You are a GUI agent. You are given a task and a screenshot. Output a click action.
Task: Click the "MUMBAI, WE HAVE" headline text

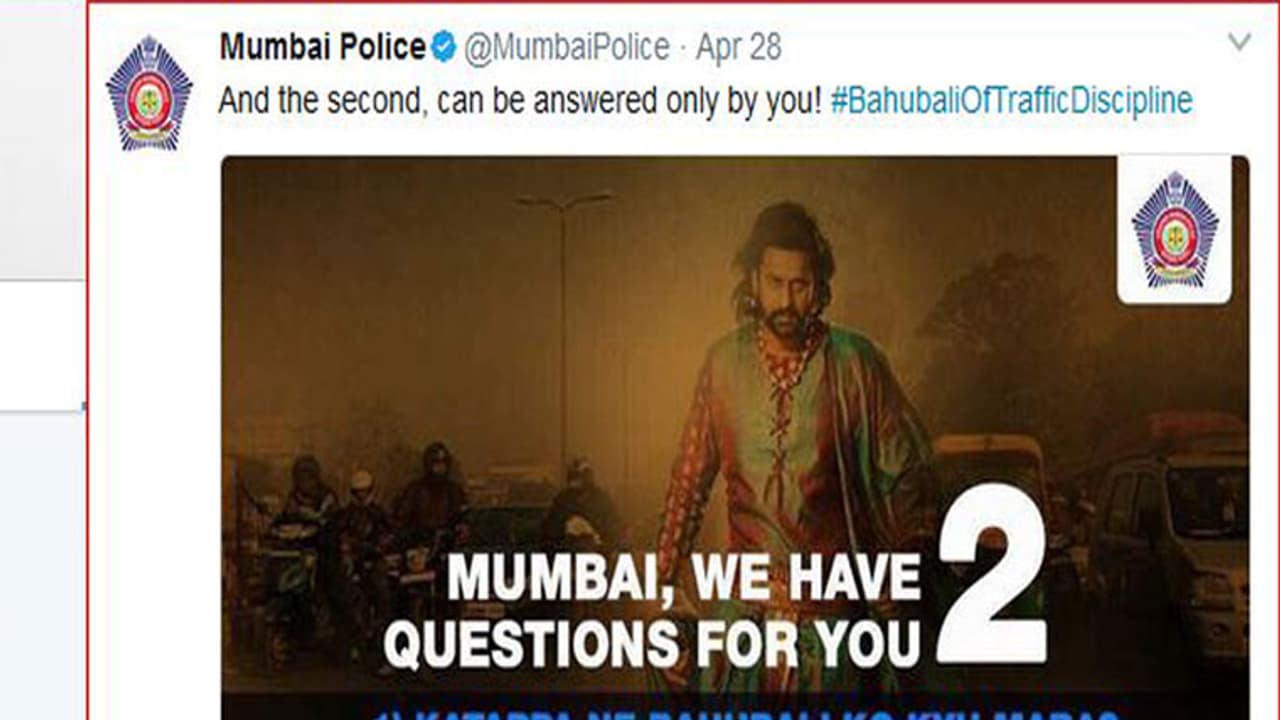coord(683,577)
